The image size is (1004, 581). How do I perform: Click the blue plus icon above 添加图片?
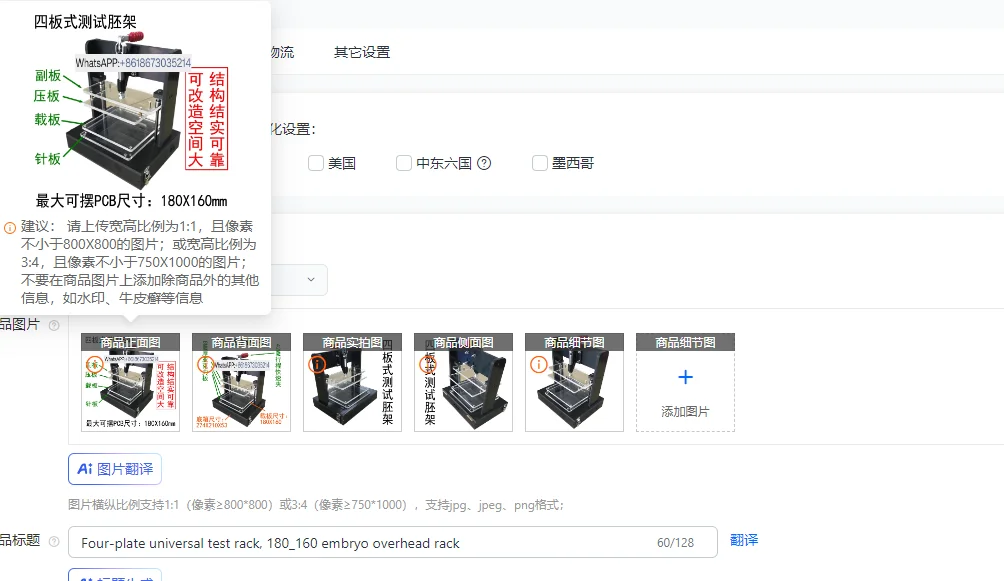click(685, 377)
